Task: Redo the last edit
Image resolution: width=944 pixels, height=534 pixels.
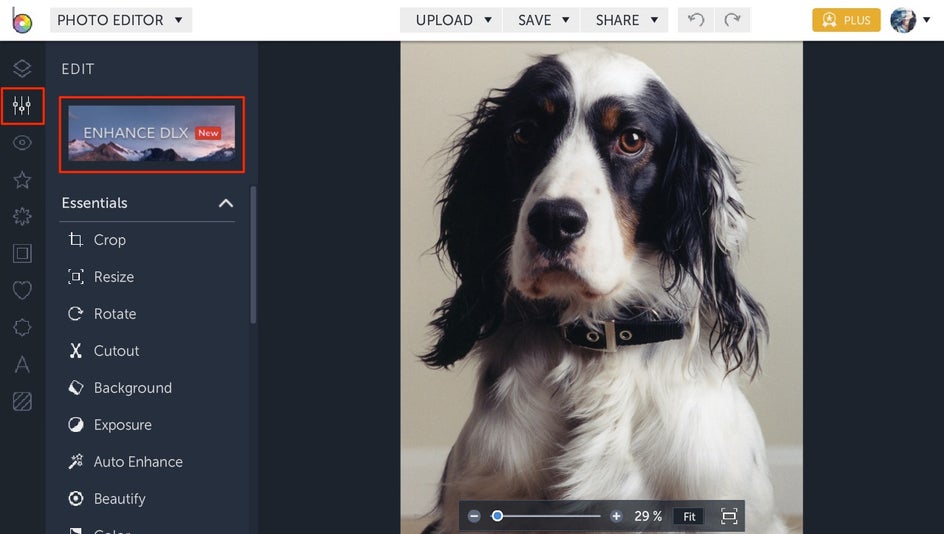Action: [732, 20]
